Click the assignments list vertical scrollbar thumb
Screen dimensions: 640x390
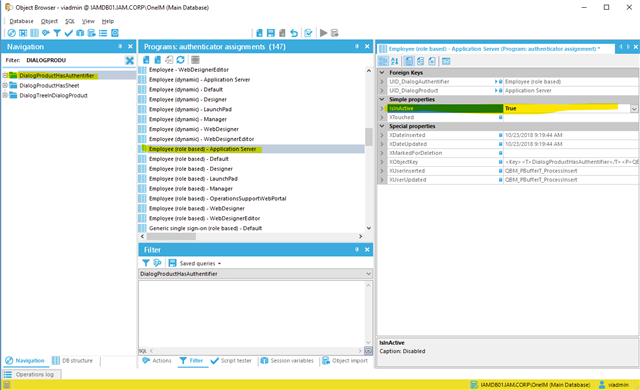tap(369, 137)
